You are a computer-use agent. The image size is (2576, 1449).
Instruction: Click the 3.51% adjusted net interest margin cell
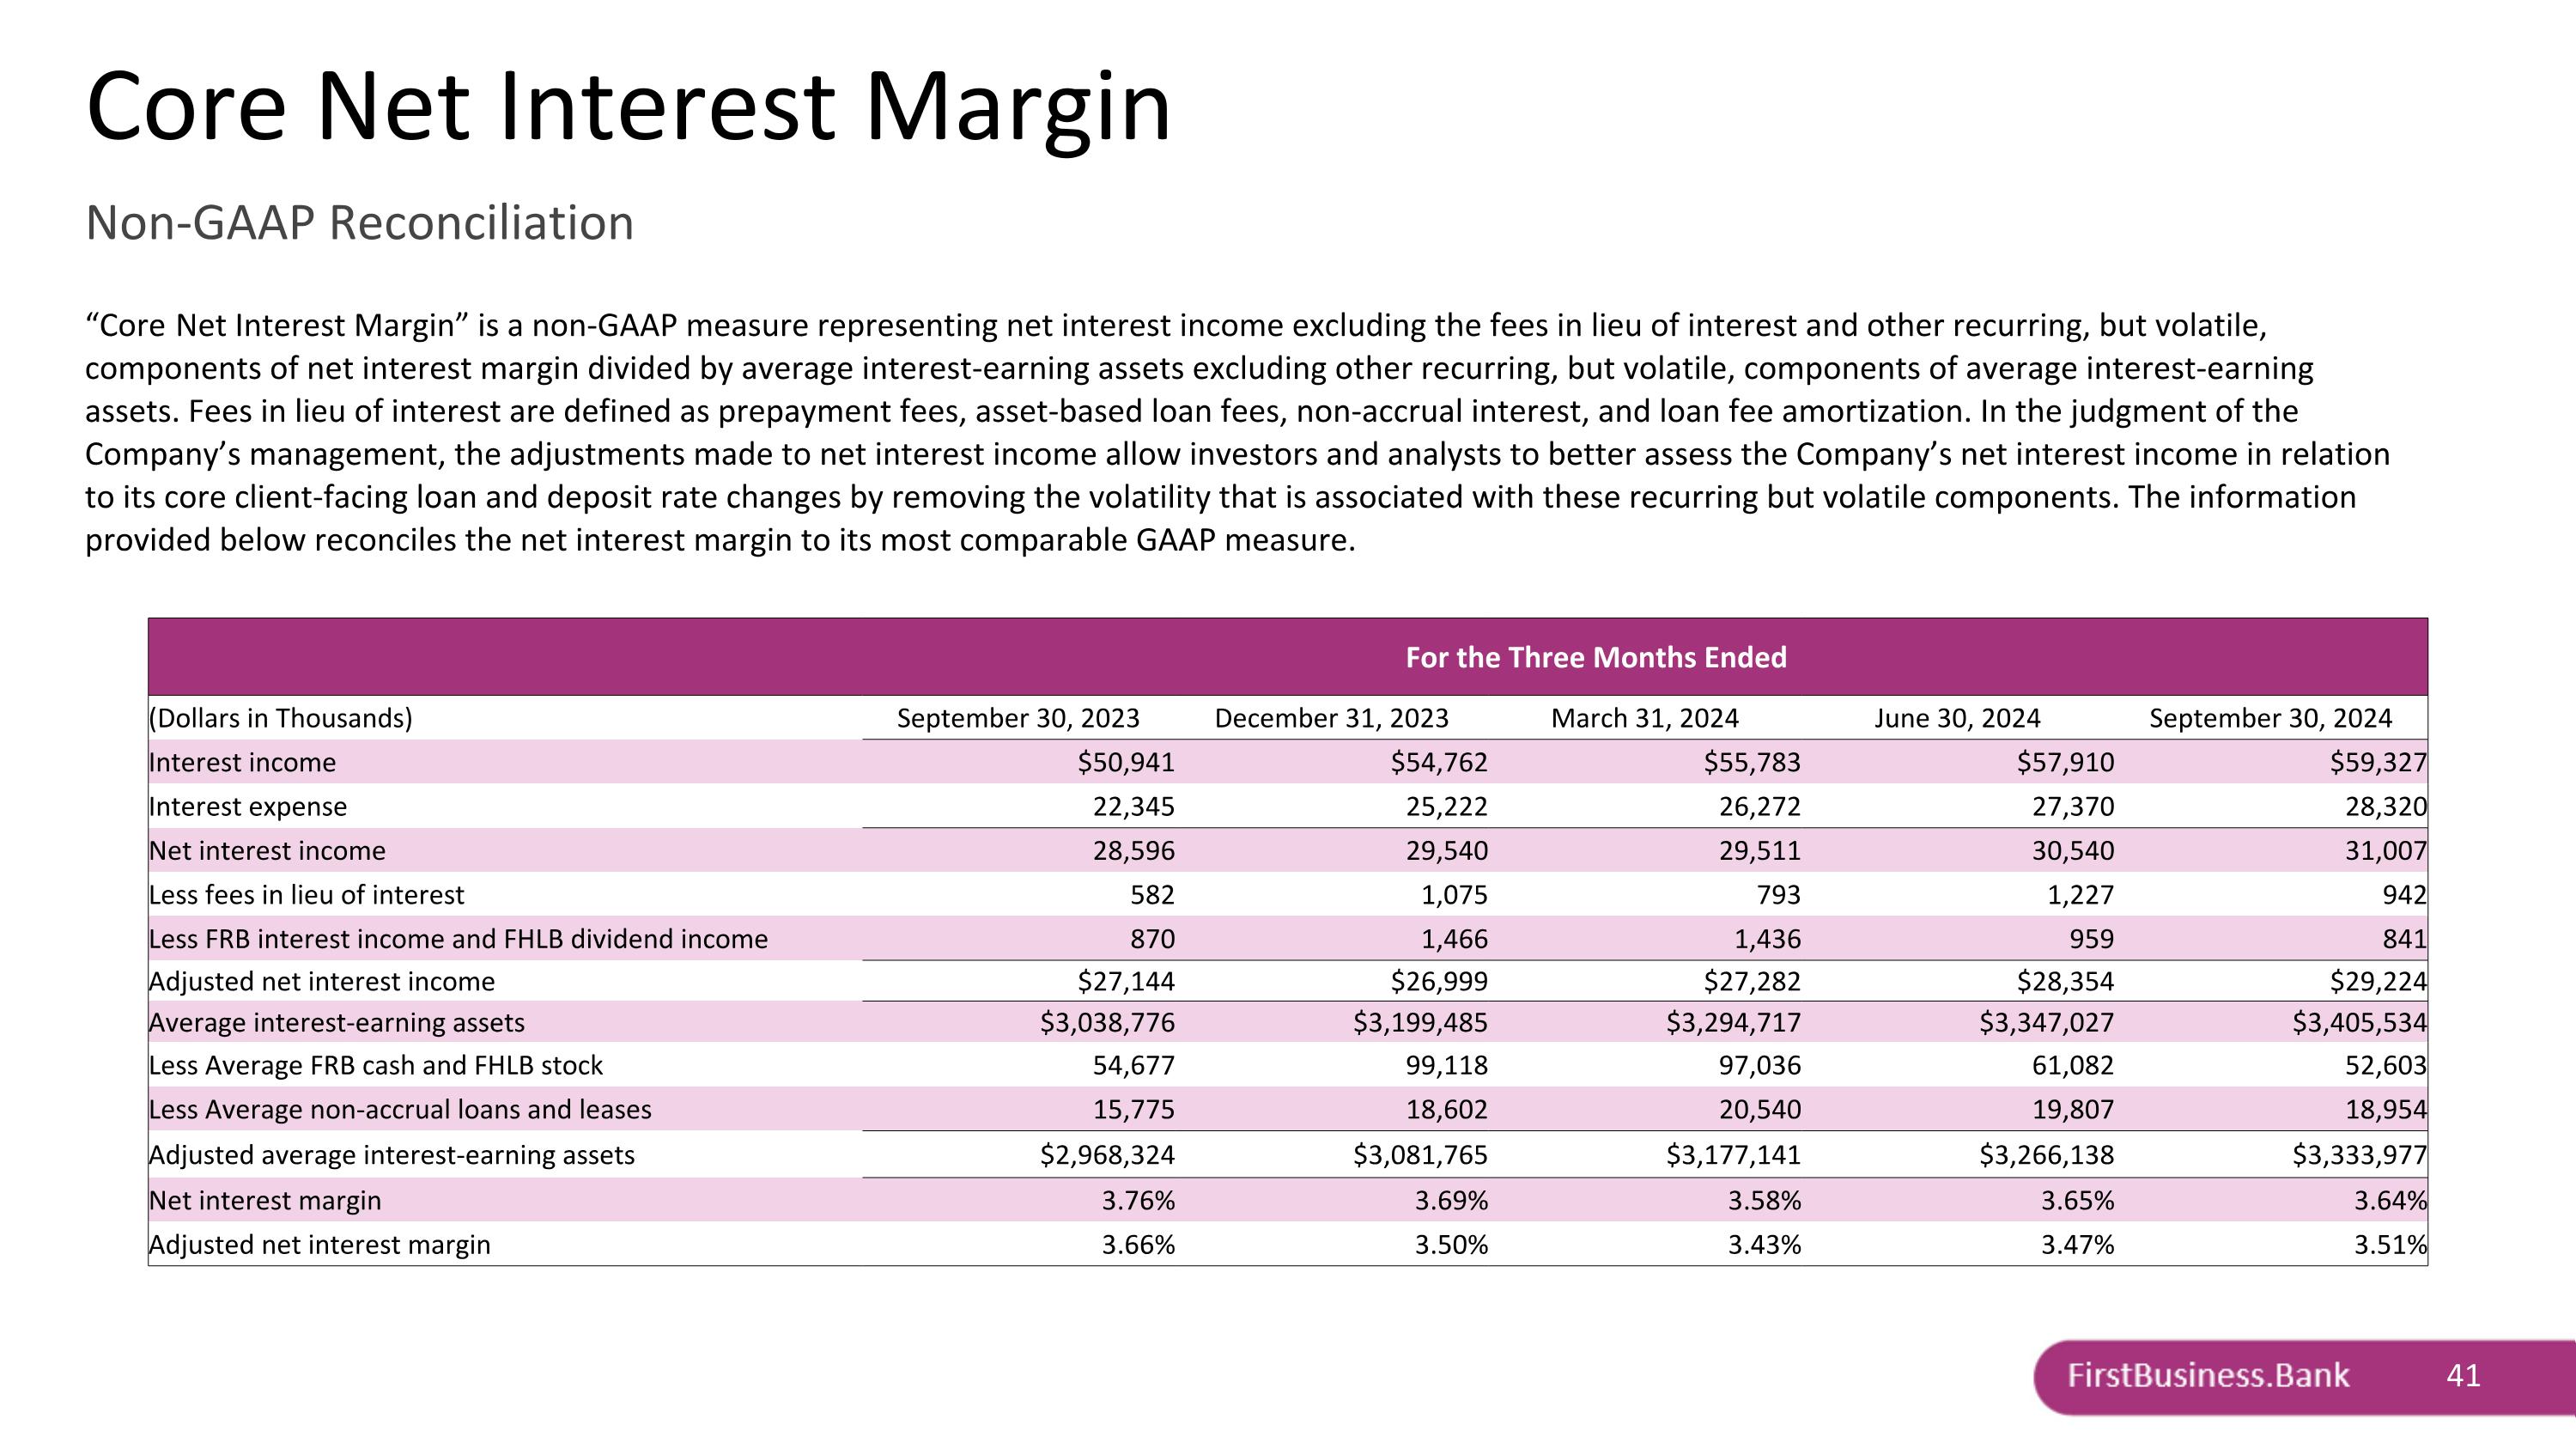tap(2389, 1245)
